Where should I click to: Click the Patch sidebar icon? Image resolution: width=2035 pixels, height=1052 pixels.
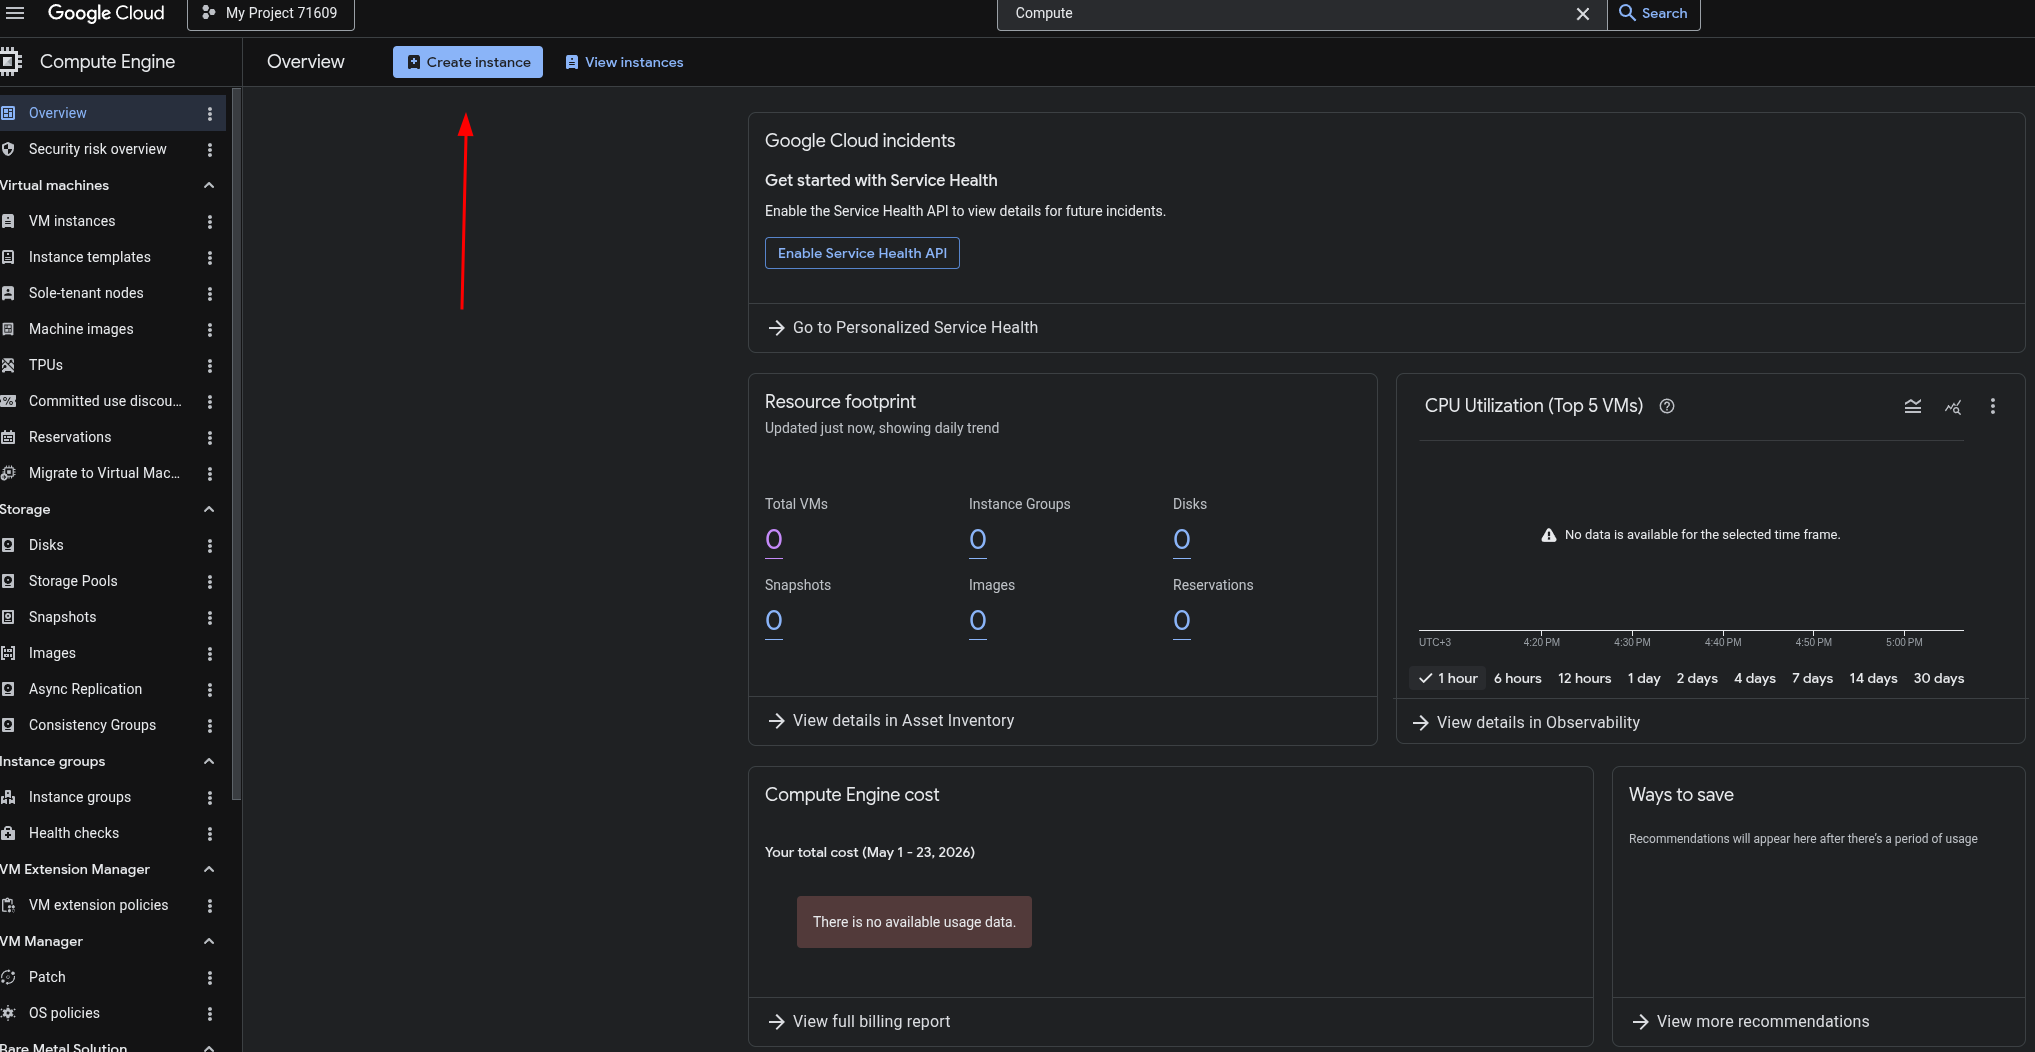coord(8,977)
